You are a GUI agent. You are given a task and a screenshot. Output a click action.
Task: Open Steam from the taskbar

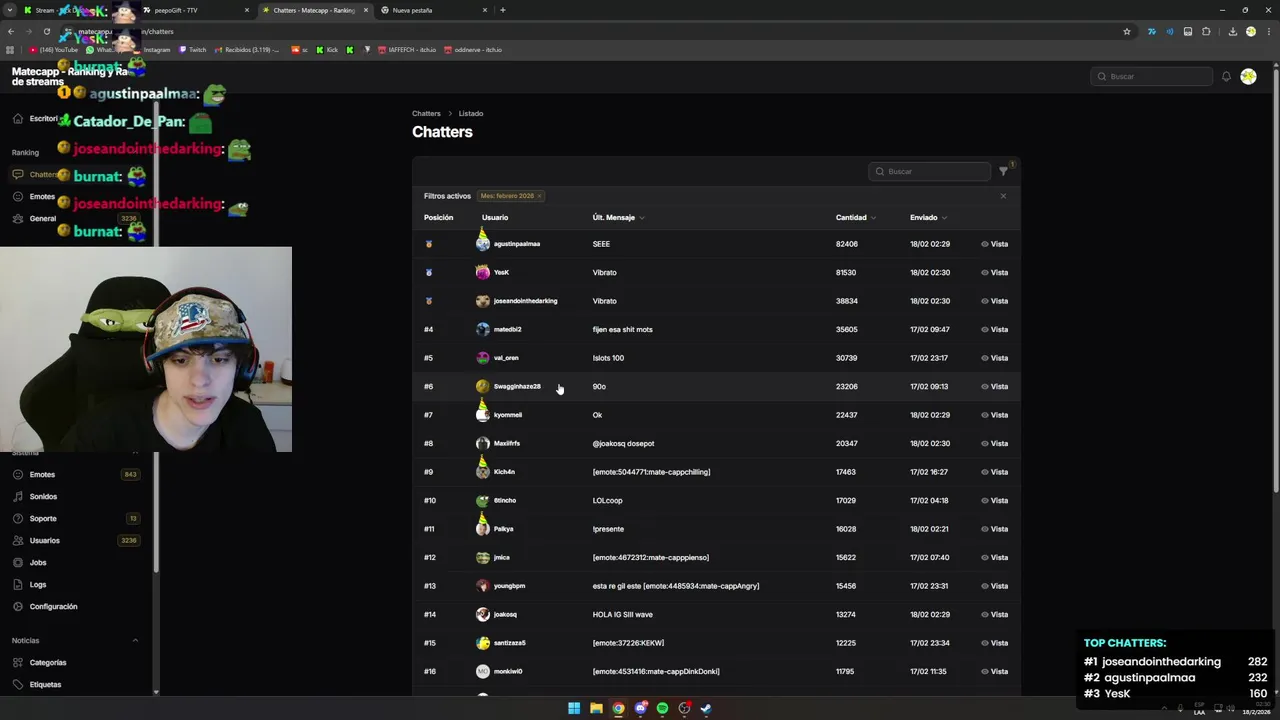tap(706, 708)
